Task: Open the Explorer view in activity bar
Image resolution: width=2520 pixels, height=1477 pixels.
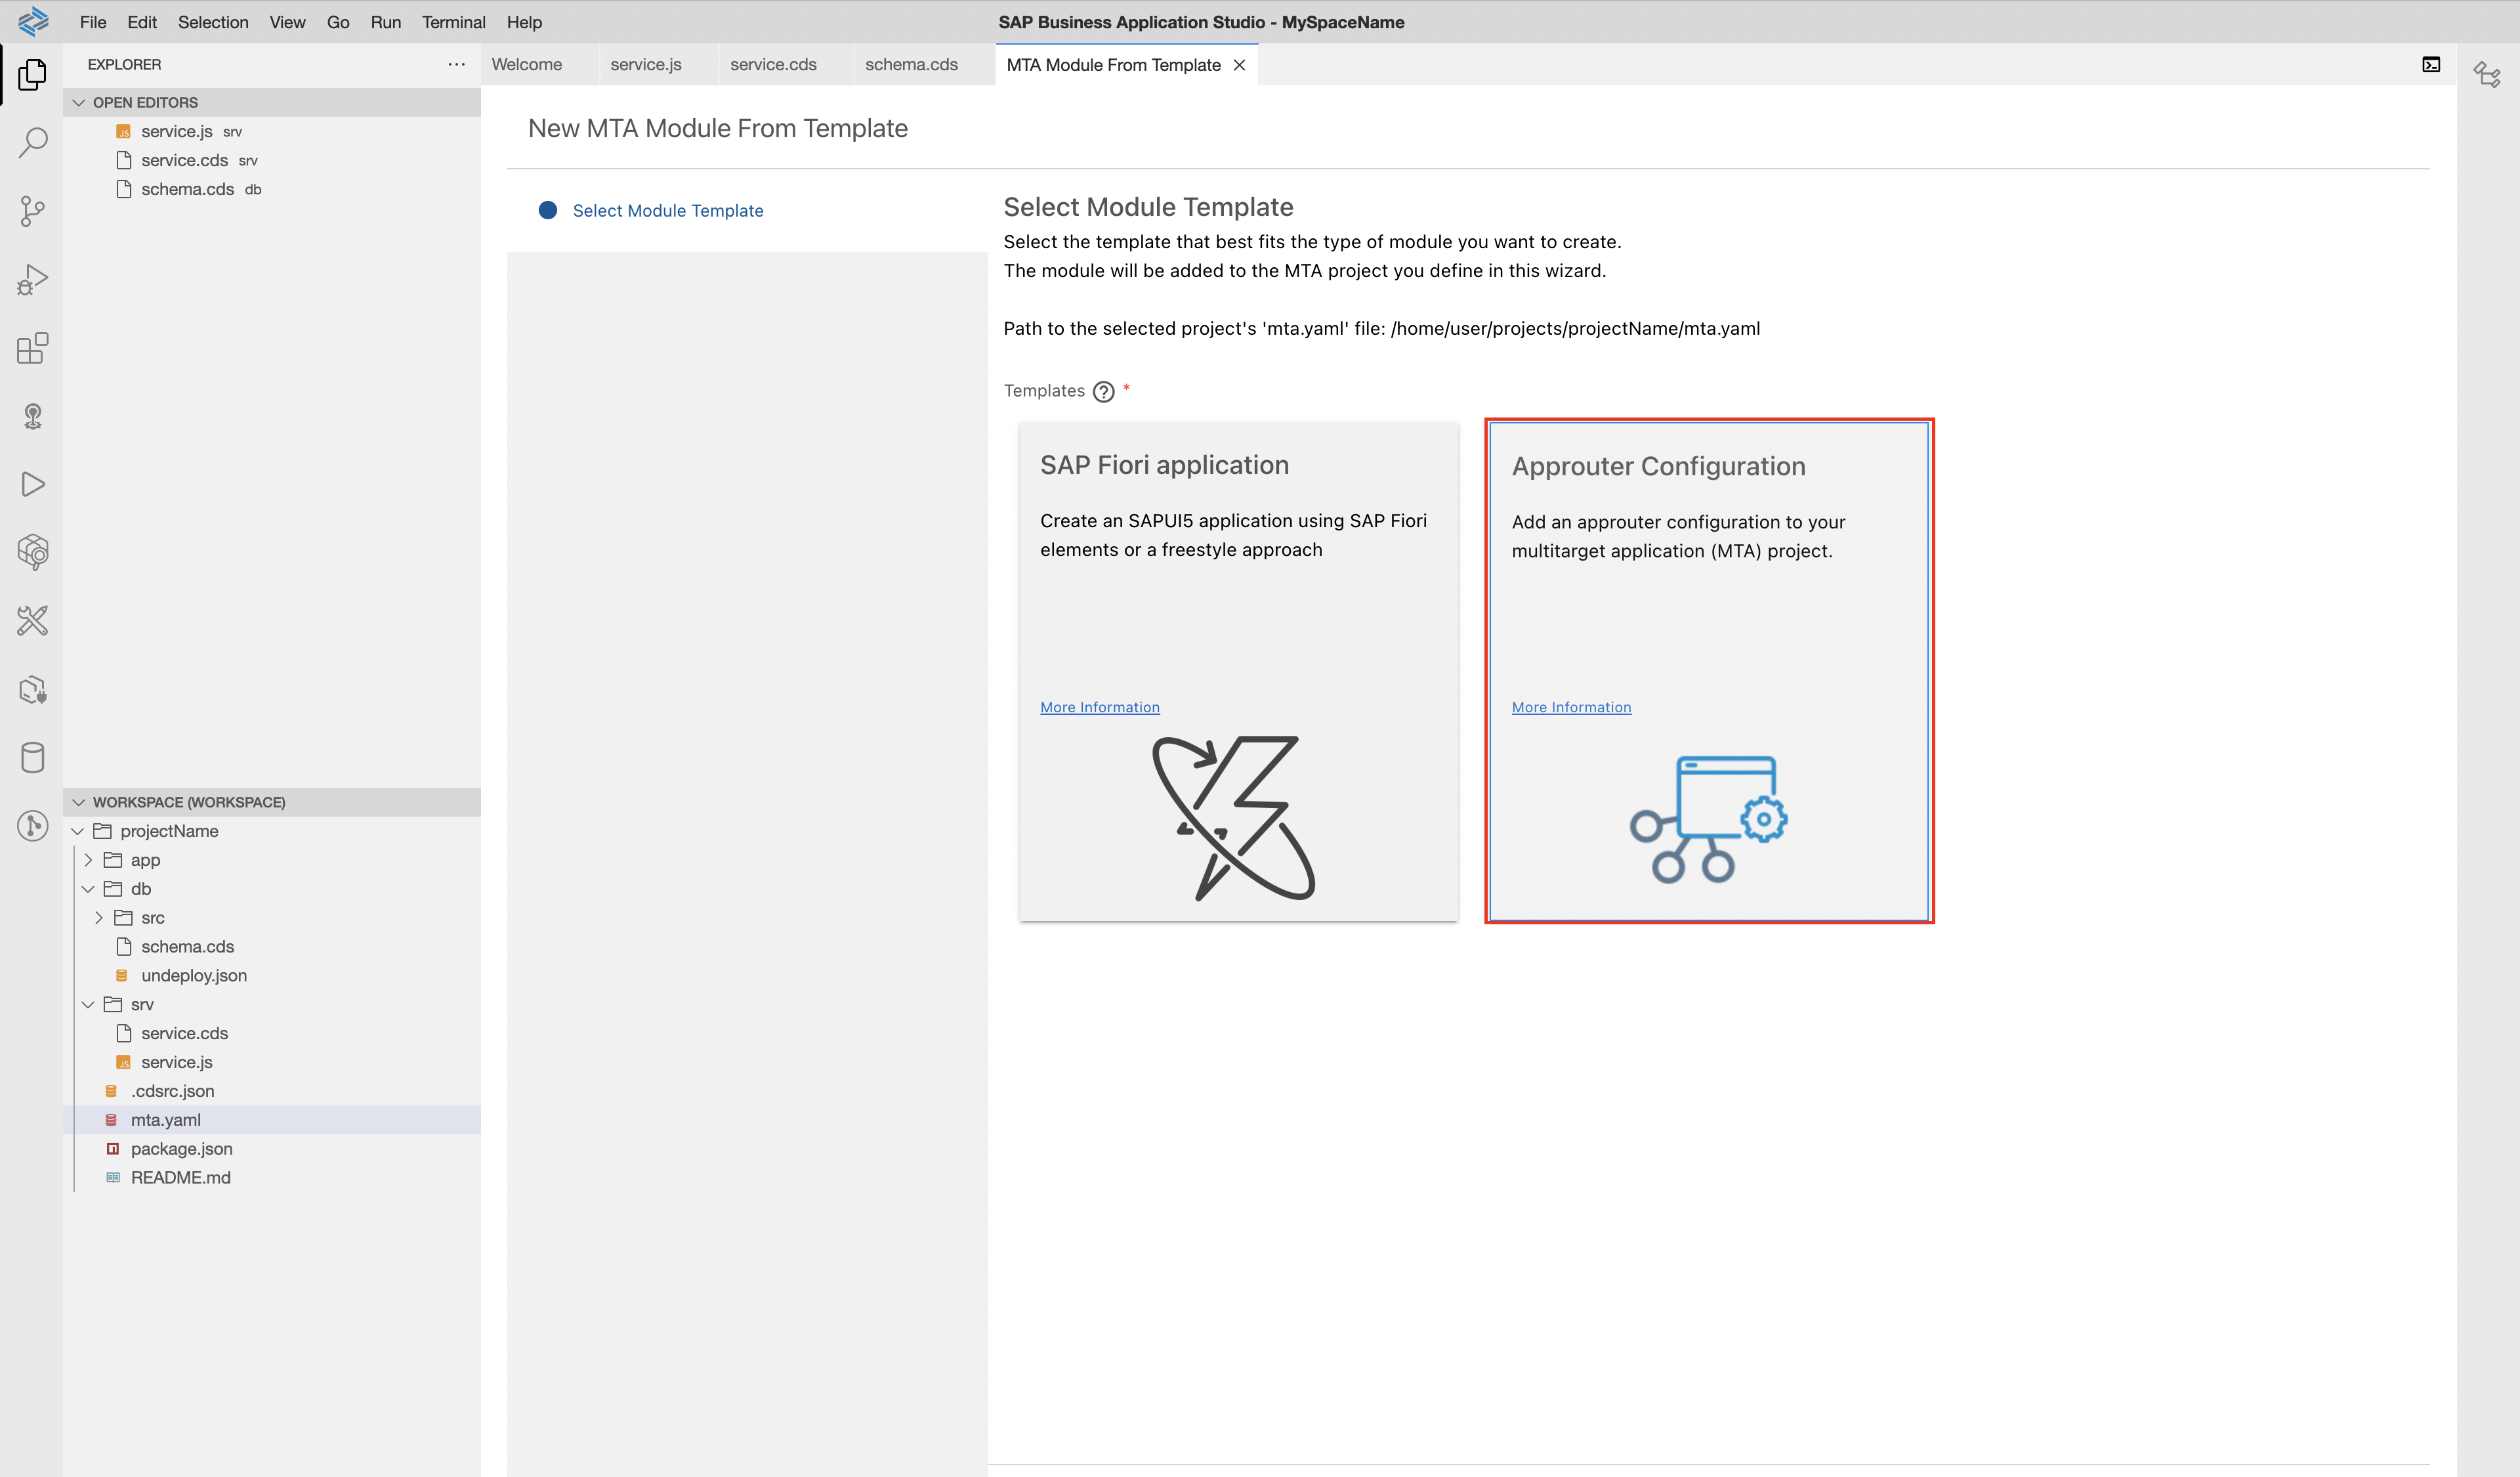Action: coord(32,74)
